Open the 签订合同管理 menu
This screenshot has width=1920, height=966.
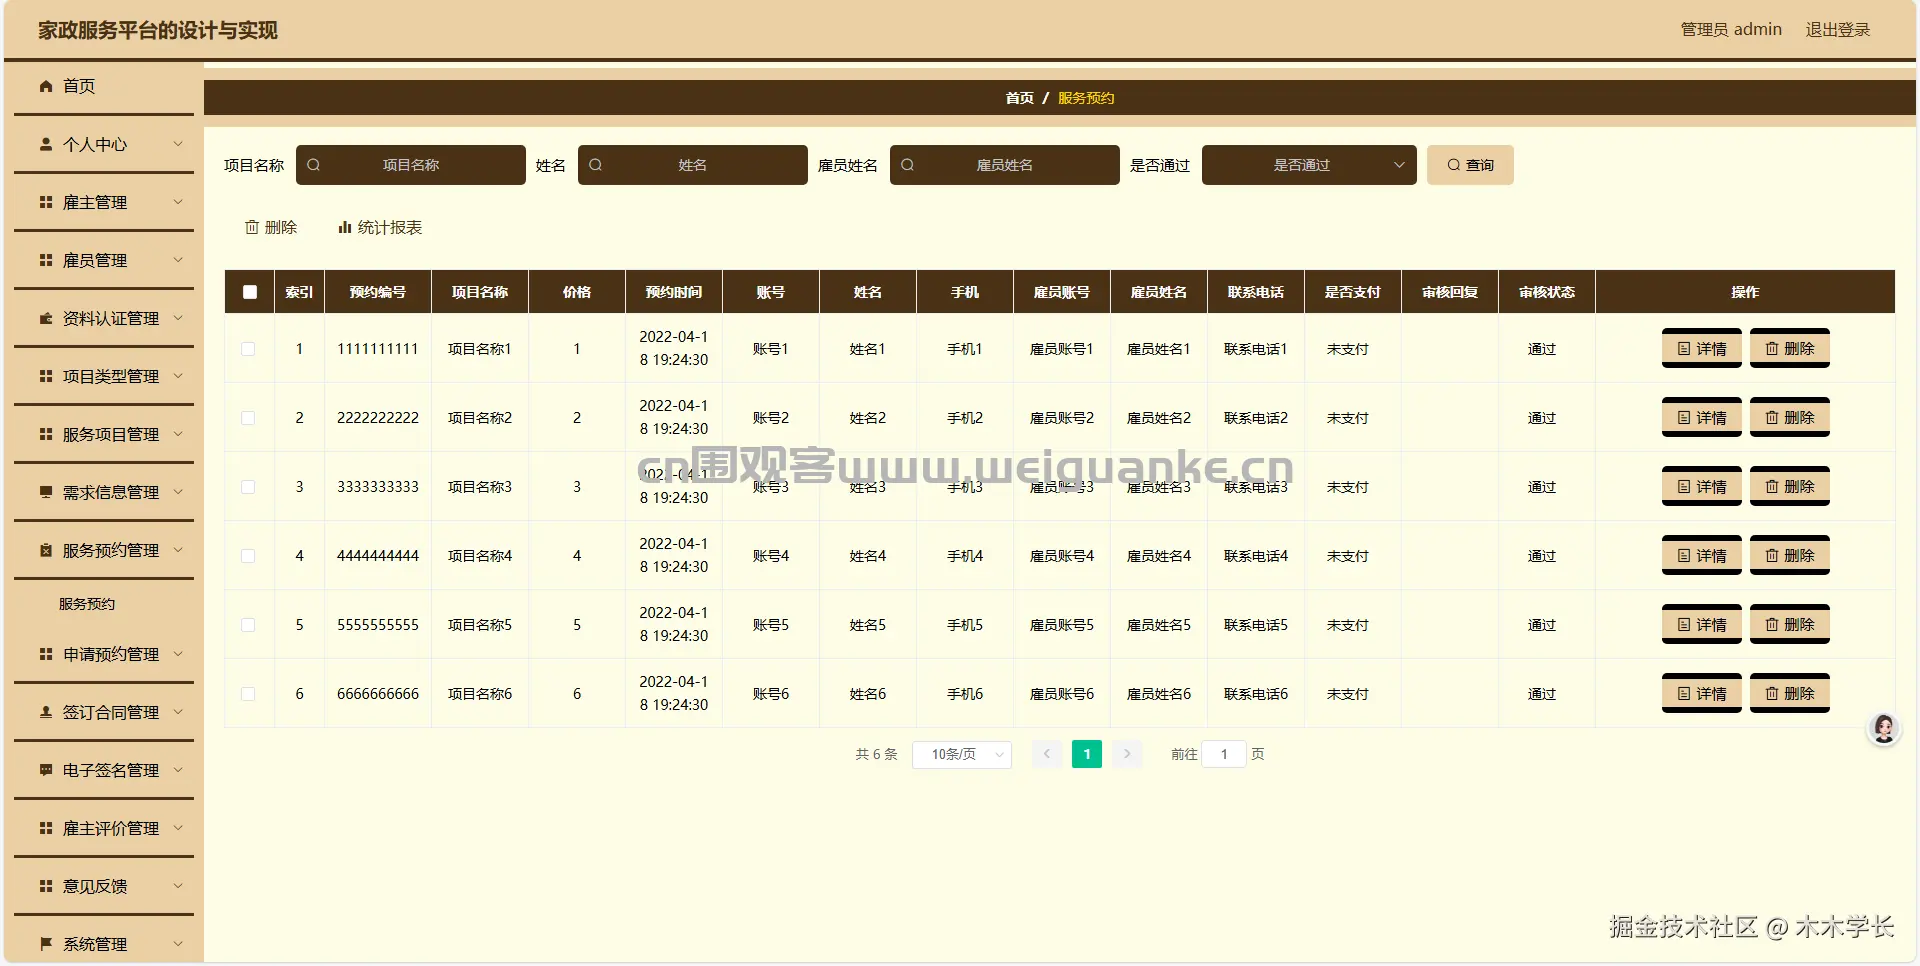104,712
